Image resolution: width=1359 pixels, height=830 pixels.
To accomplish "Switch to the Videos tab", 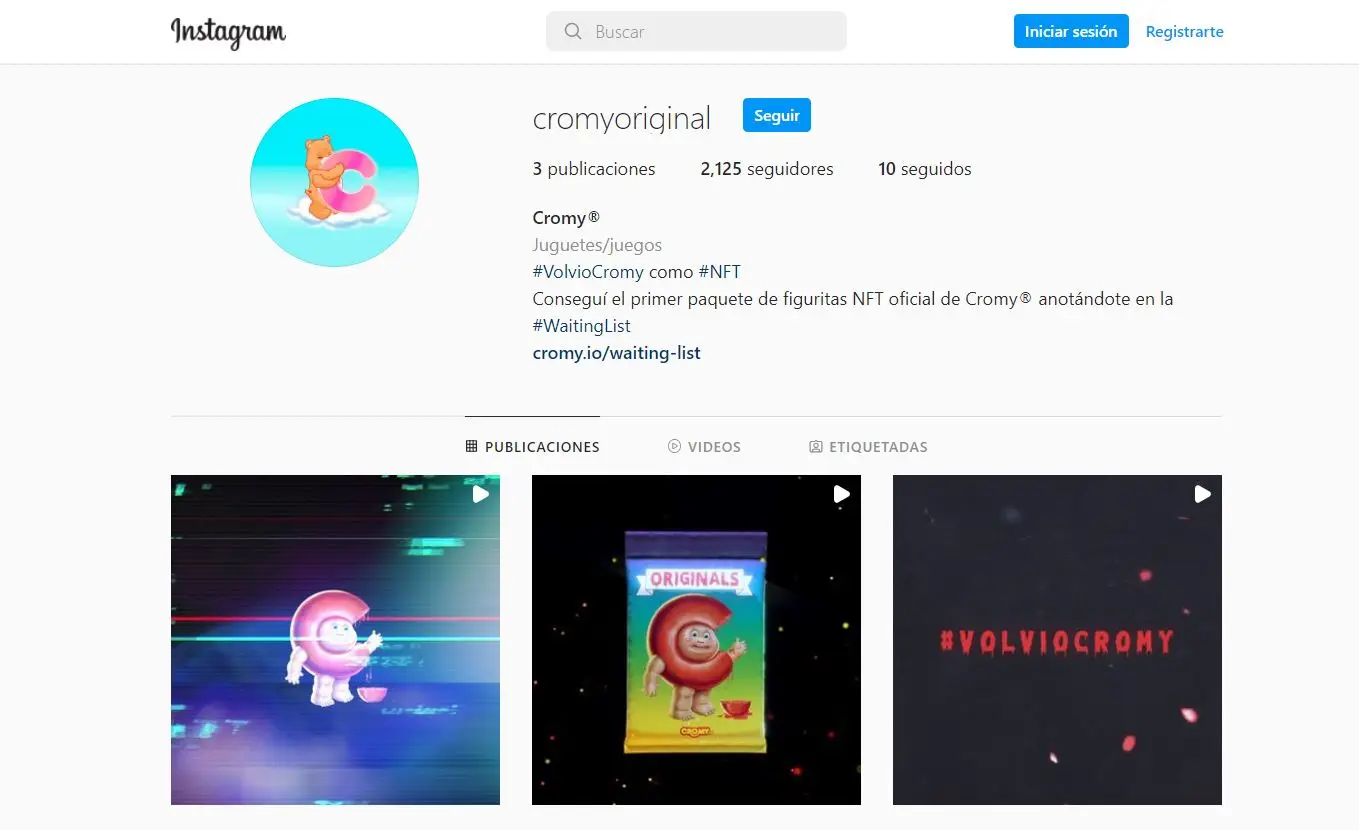I will (704, 447).
